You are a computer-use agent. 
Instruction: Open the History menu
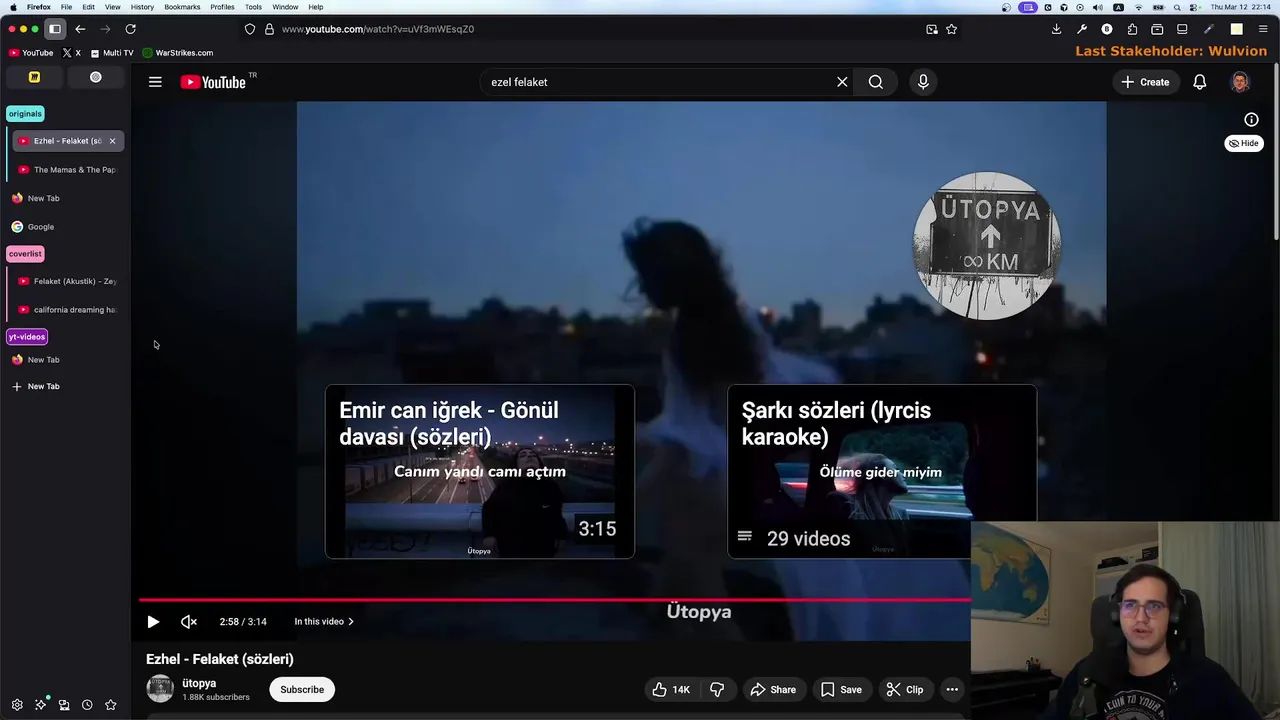[x=142, y=7]
